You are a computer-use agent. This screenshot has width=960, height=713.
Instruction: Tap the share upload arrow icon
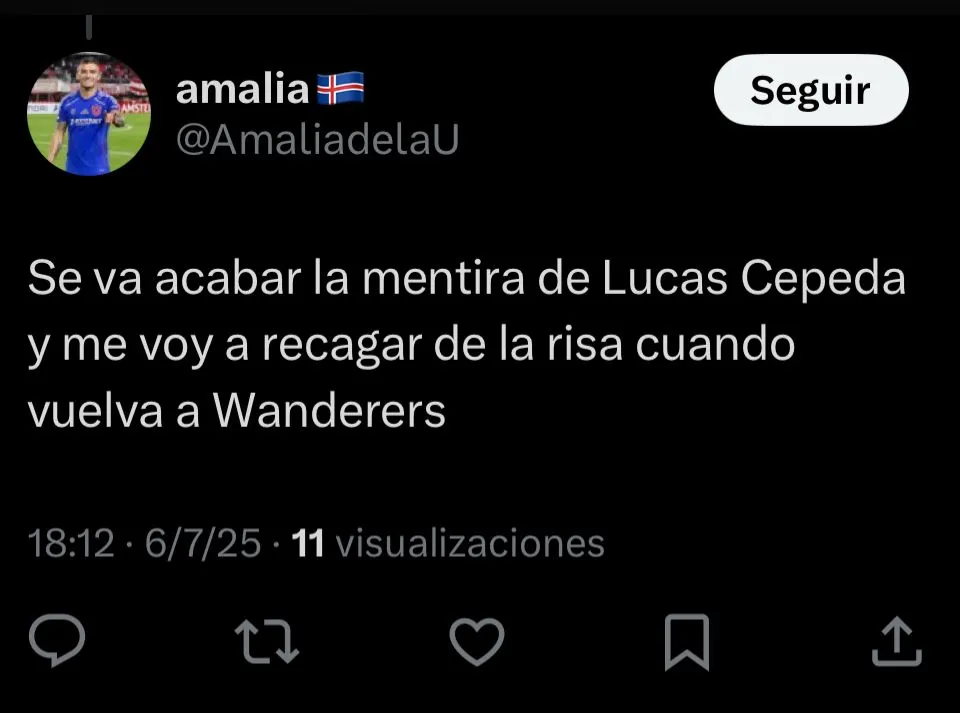(x=897, y=641)
